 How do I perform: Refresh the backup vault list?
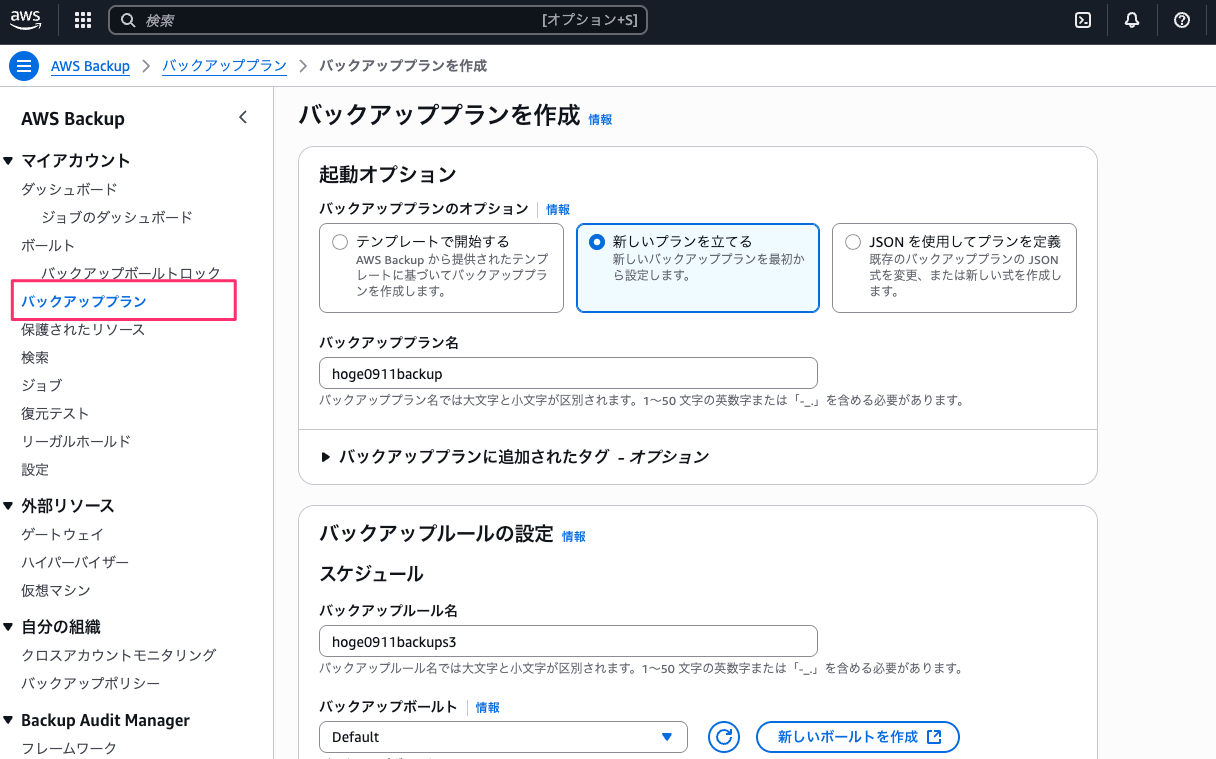(x=724, y=737)
